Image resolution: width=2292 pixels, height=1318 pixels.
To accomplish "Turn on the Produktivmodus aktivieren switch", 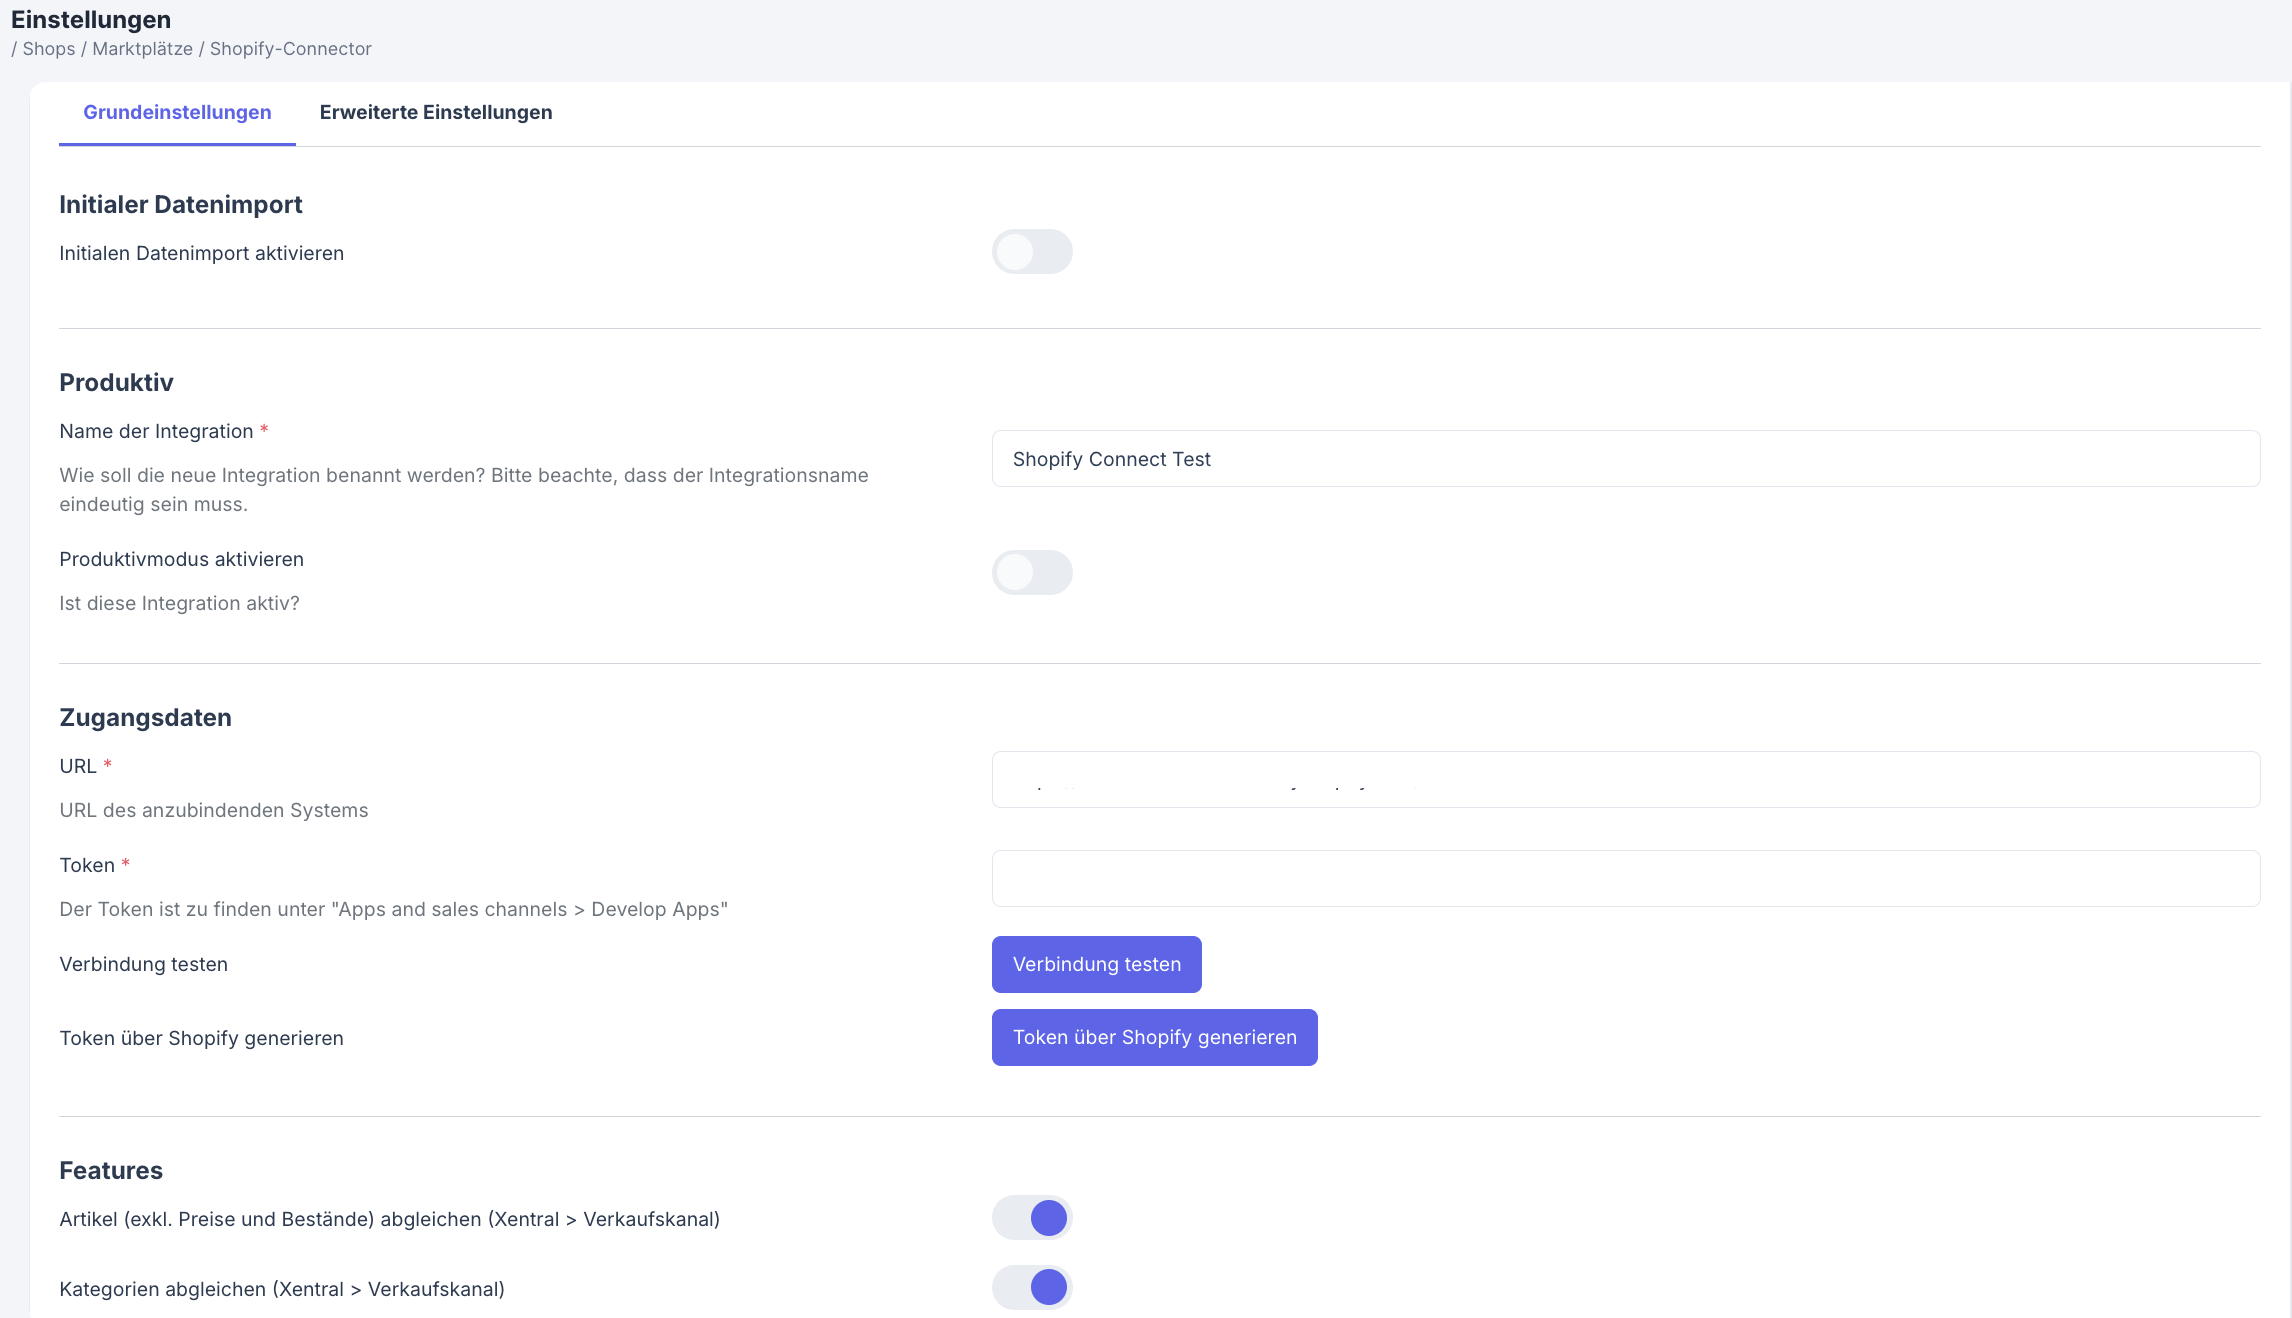I will [x=1031, y=573].
